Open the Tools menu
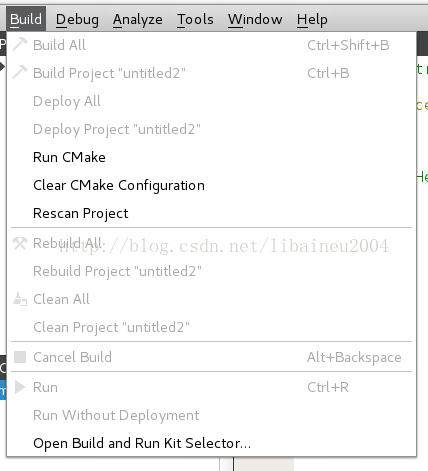Image resolution: width=428 pixels, height=471 pixels. pyautogui.click(x=195, y=19)
